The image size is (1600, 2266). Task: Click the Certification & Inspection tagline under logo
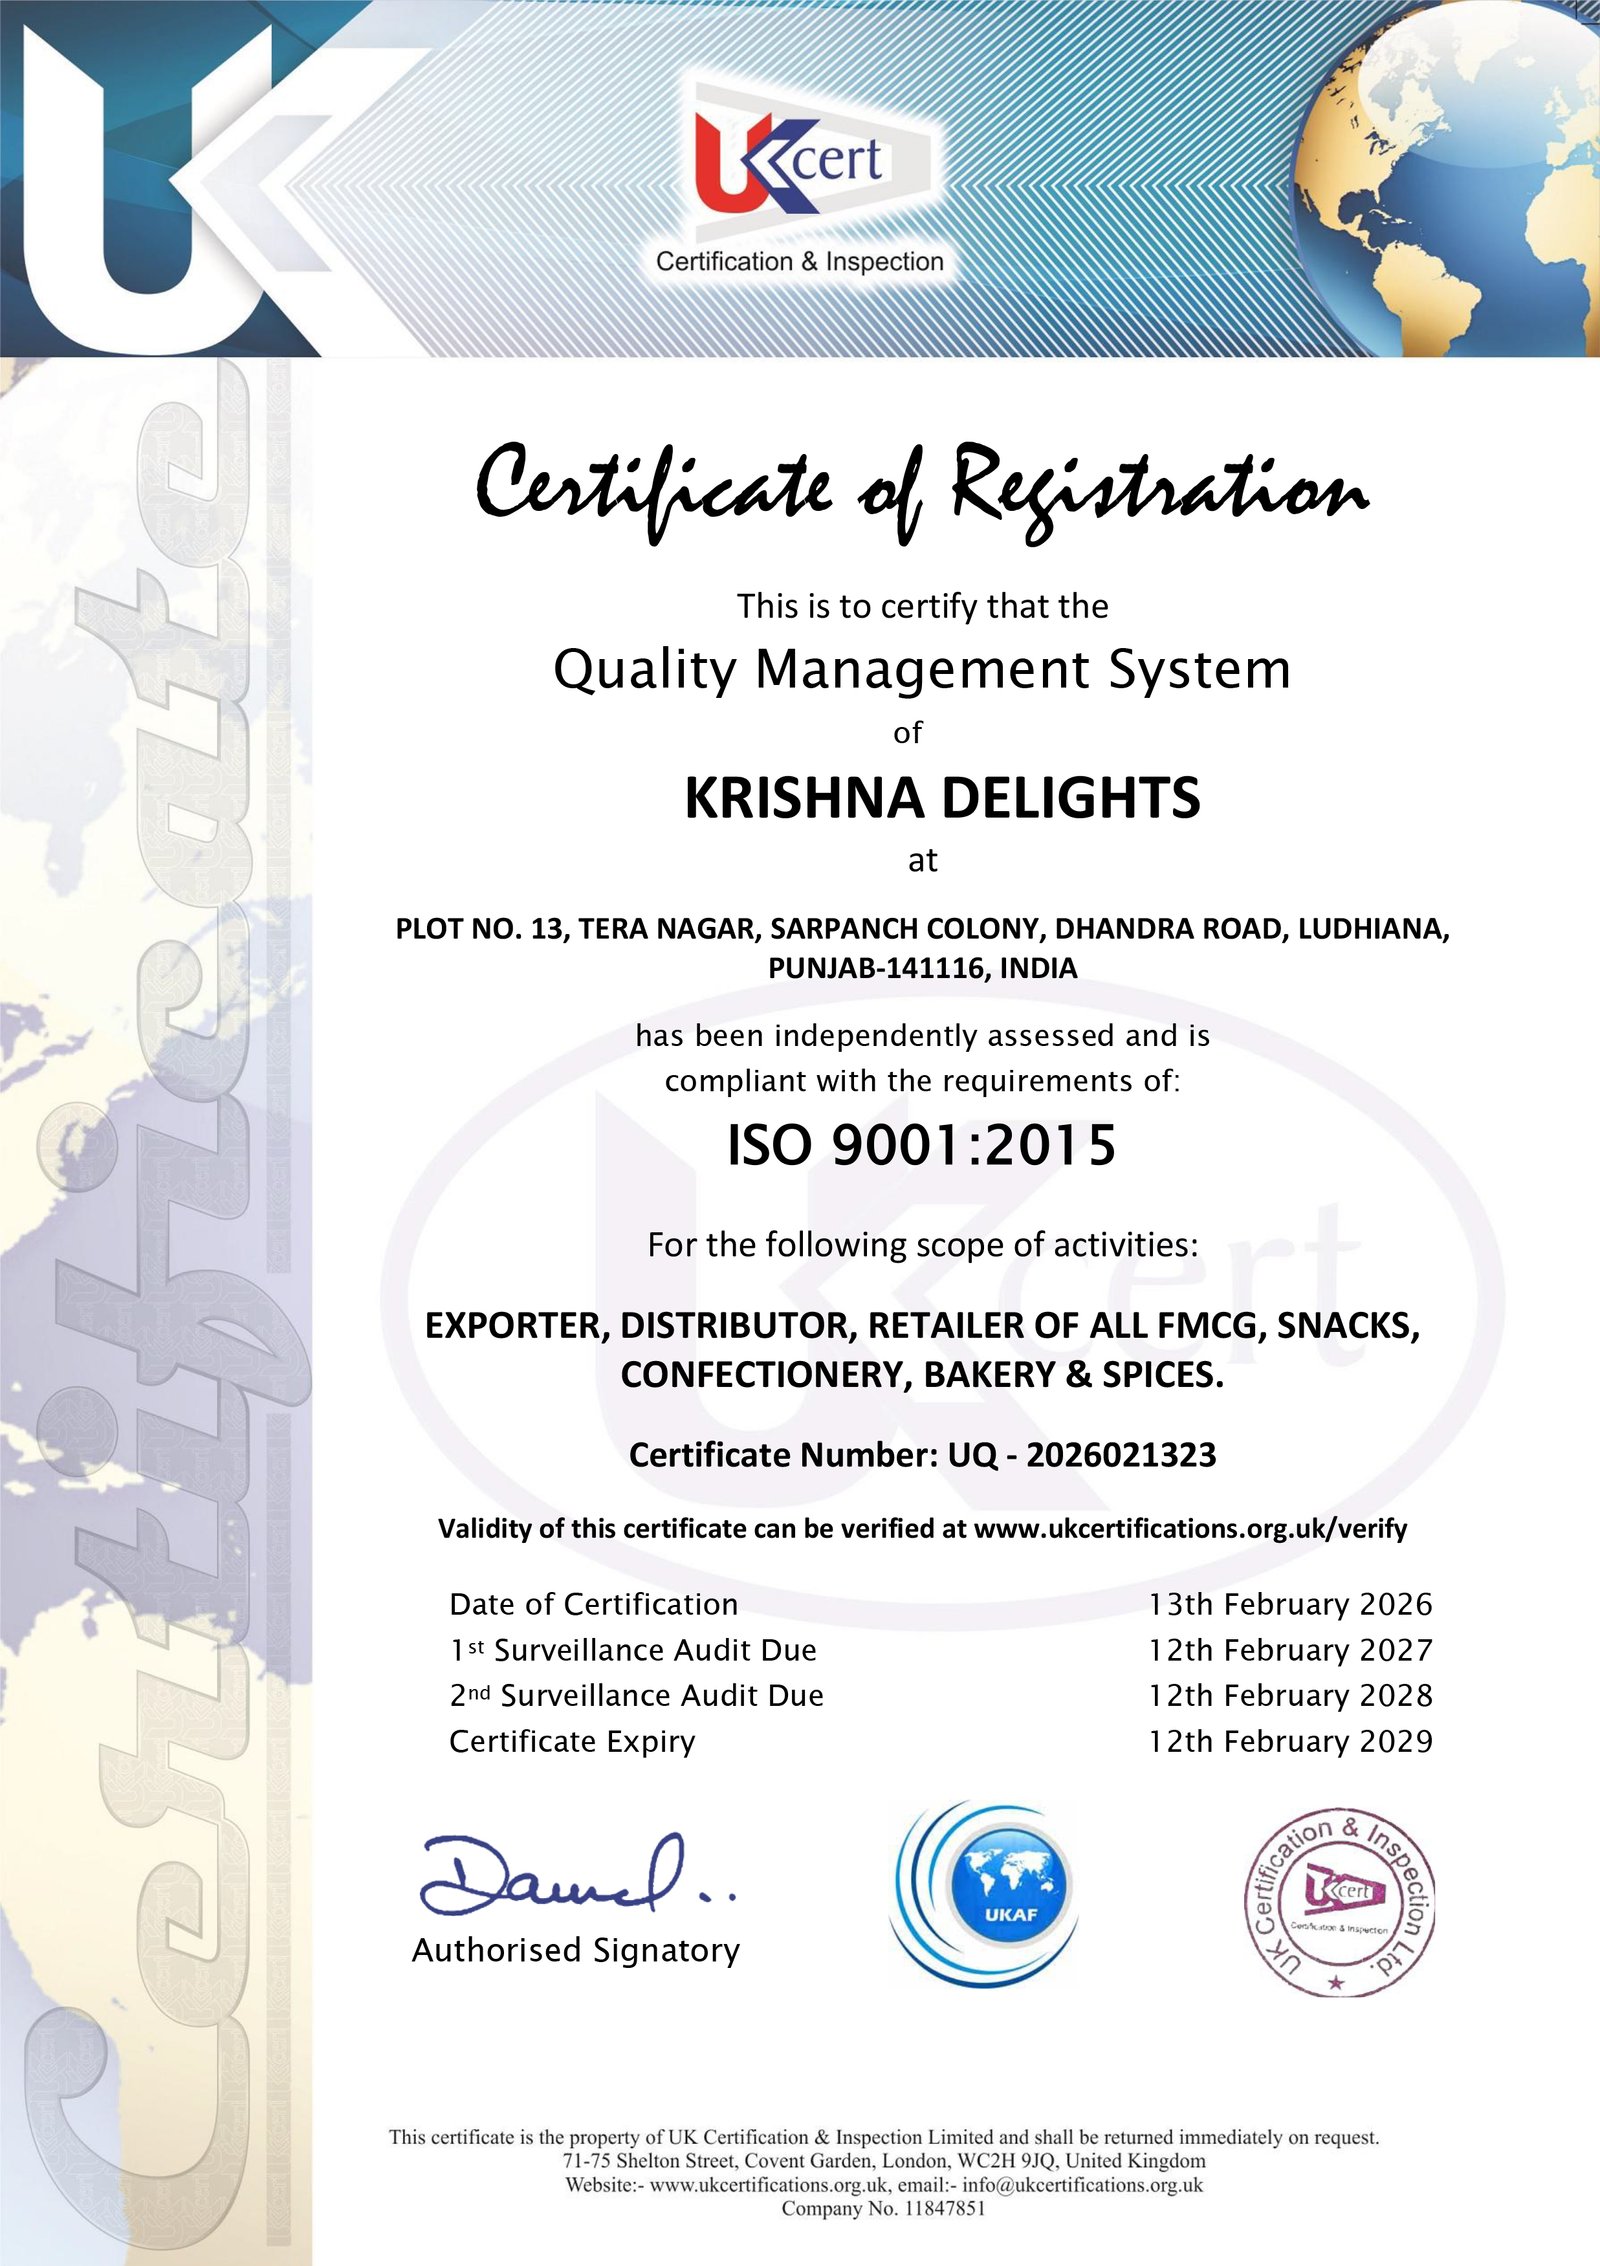click(x=799, y=262)
